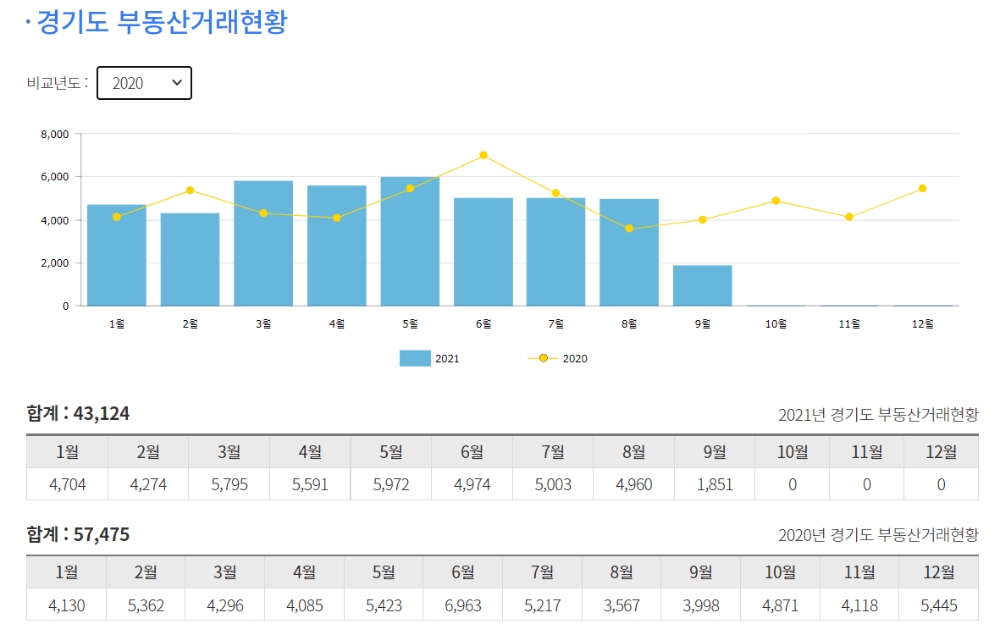
Task: Click the 12월 axis label on the chart
Action: [x=924, y=323]
